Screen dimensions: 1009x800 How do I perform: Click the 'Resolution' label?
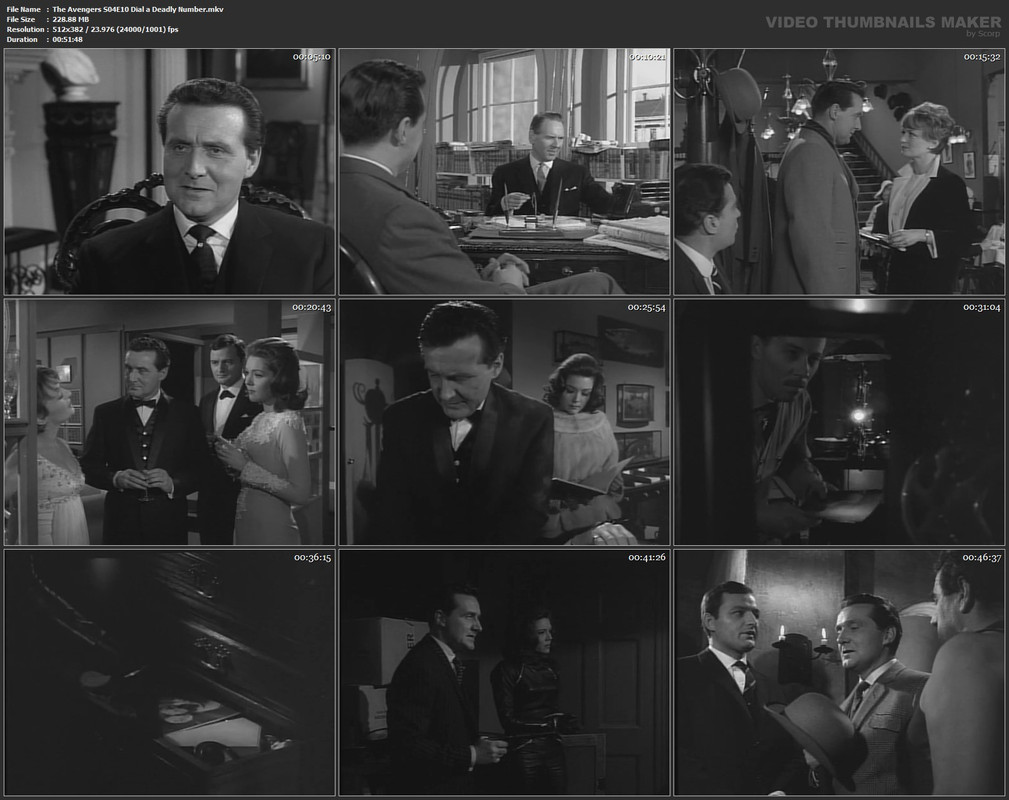(26, 30)
